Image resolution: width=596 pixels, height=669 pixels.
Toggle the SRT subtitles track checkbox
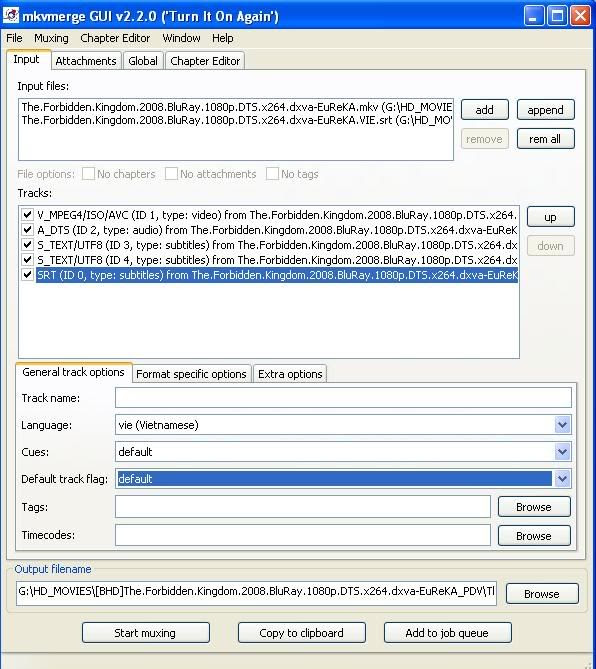pos(28,275)
